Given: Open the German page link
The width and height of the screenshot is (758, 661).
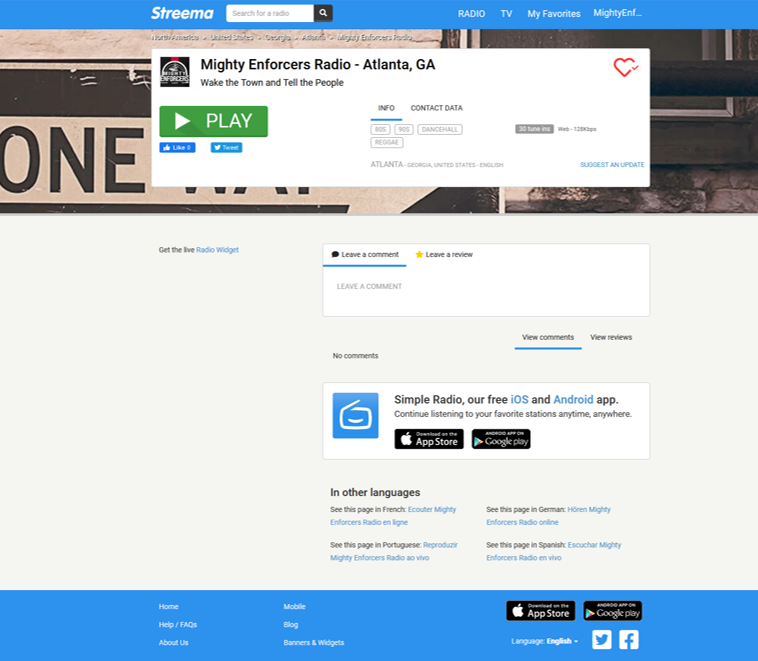Looking at the screenshot, I should tap(549, 516).
